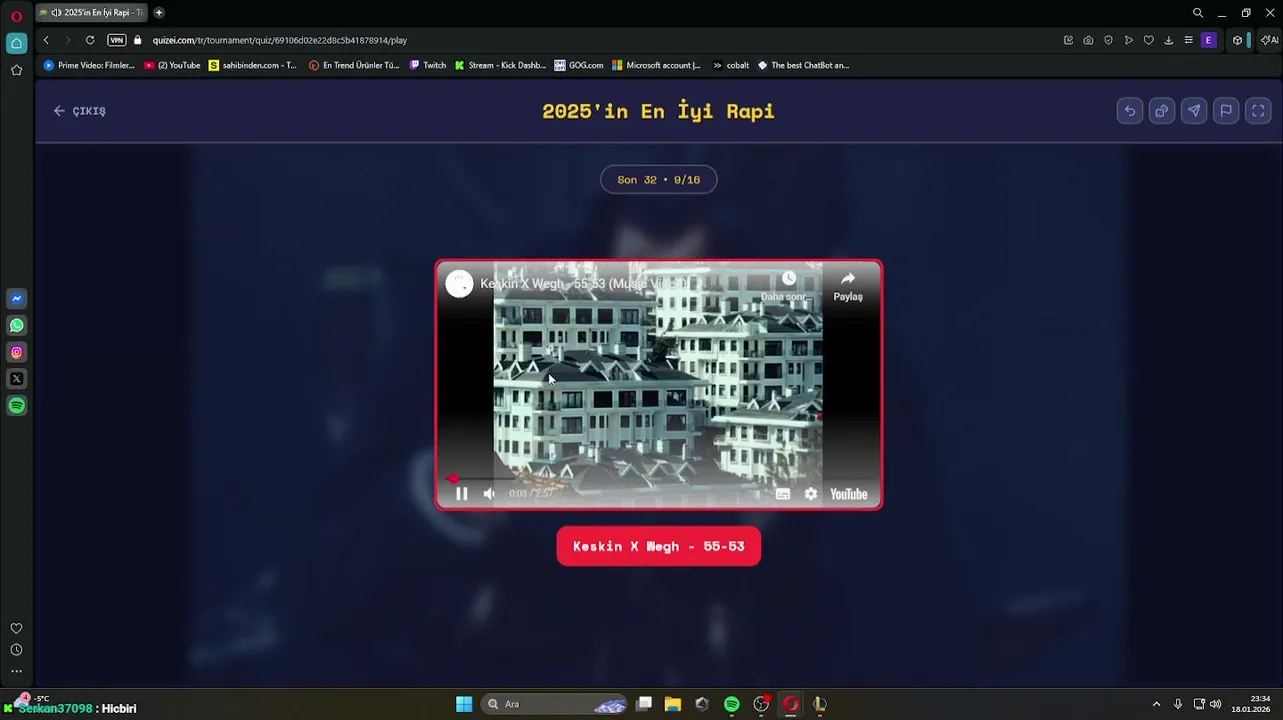Open cobalt bookmark

click(730, 65)
